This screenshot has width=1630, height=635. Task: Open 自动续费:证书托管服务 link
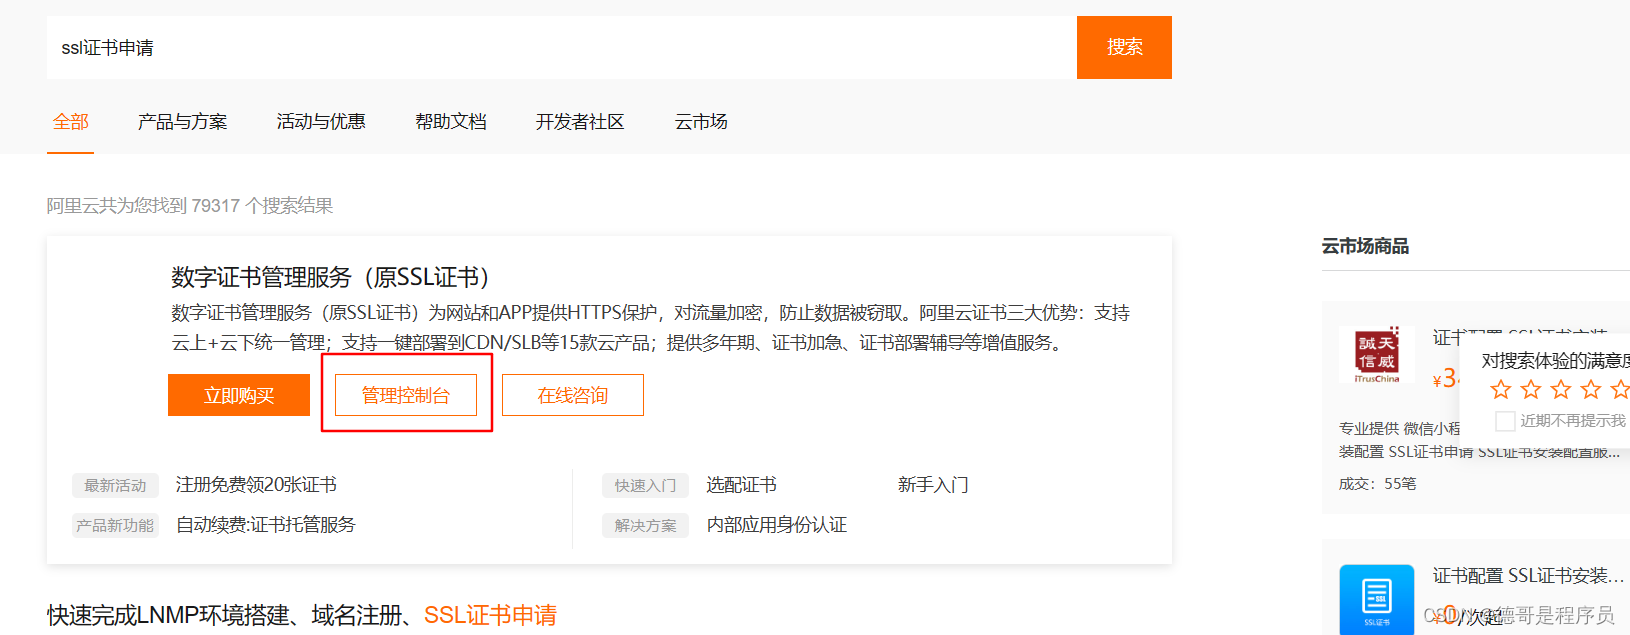[266, 525]
